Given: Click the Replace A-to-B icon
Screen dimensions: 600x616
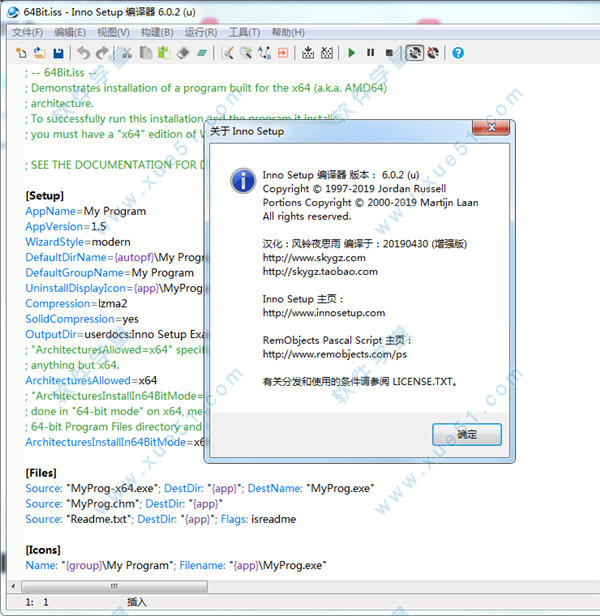Looking at the screenshot, I should (264, 53).
